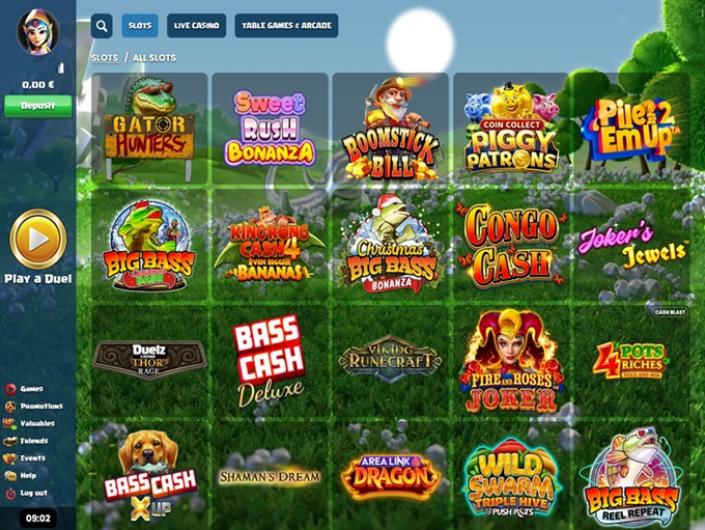705x530 pixels.
Task: Click the player avatar portrait
Action: tap(38, 31)
